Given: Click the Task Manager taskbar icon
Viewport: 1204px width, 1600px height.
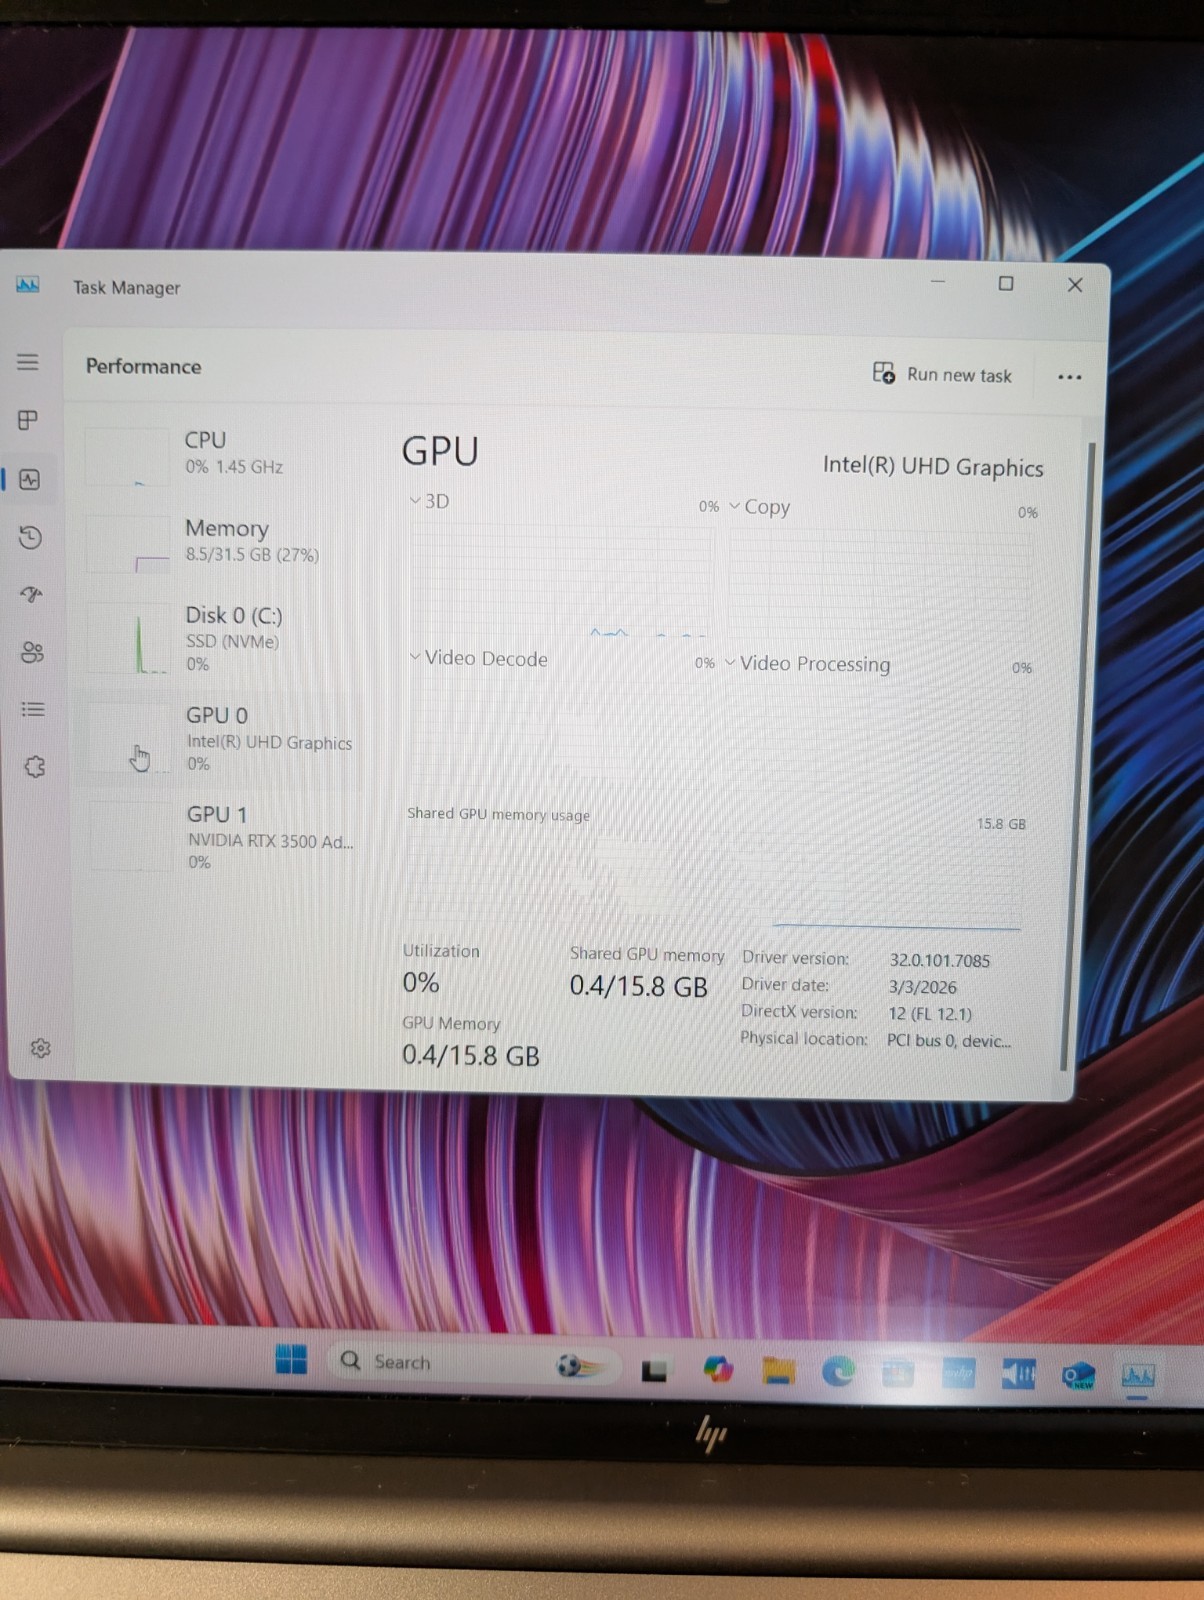Looking at the screenshot, I should pos(1138,1377).
